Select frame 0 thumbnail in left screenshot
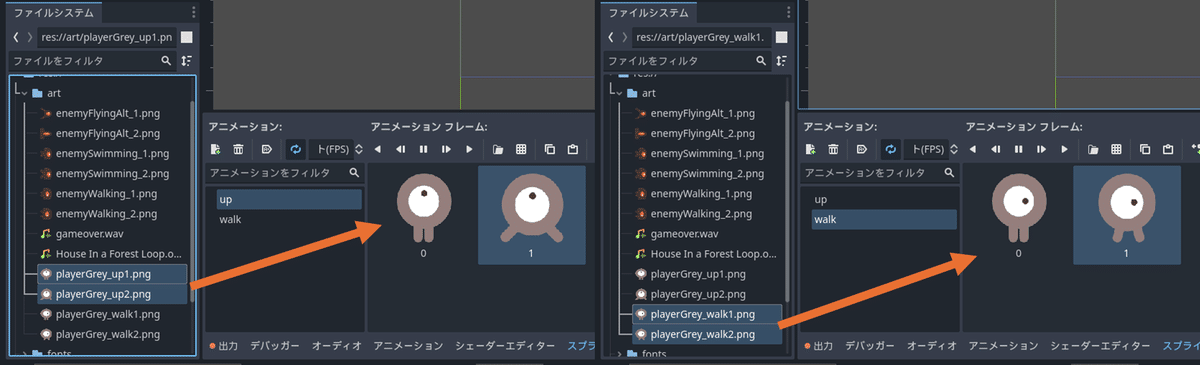Screen dimensions: 1200x365 click(x=423, y=215)
